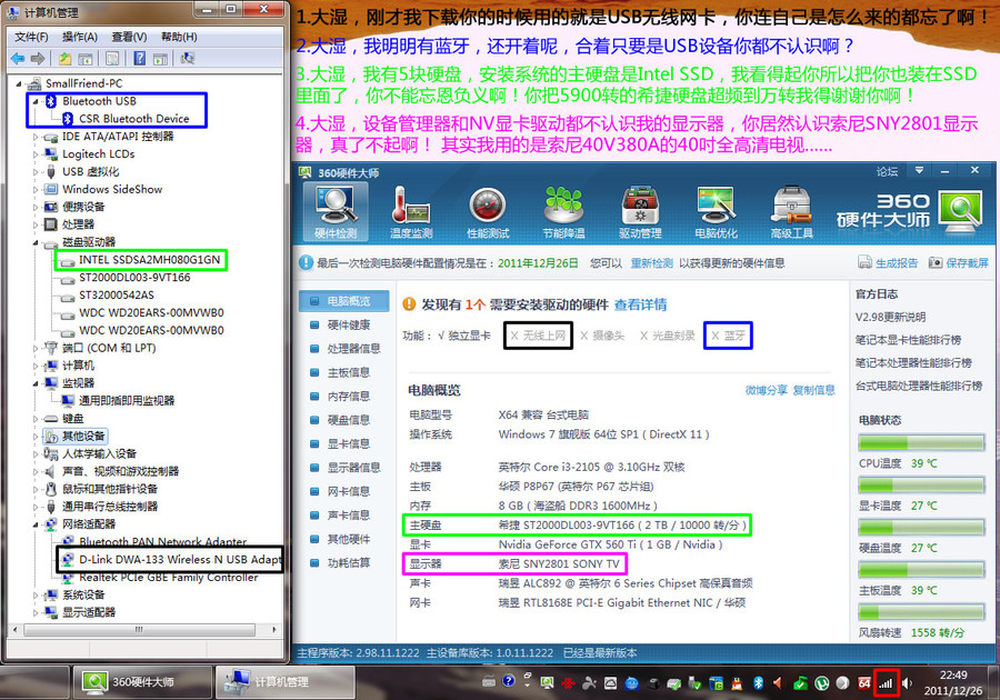1000x700 pixels.
Task: Select Realtek PCIe GBE Family Controller
Action: coord(168,578)
